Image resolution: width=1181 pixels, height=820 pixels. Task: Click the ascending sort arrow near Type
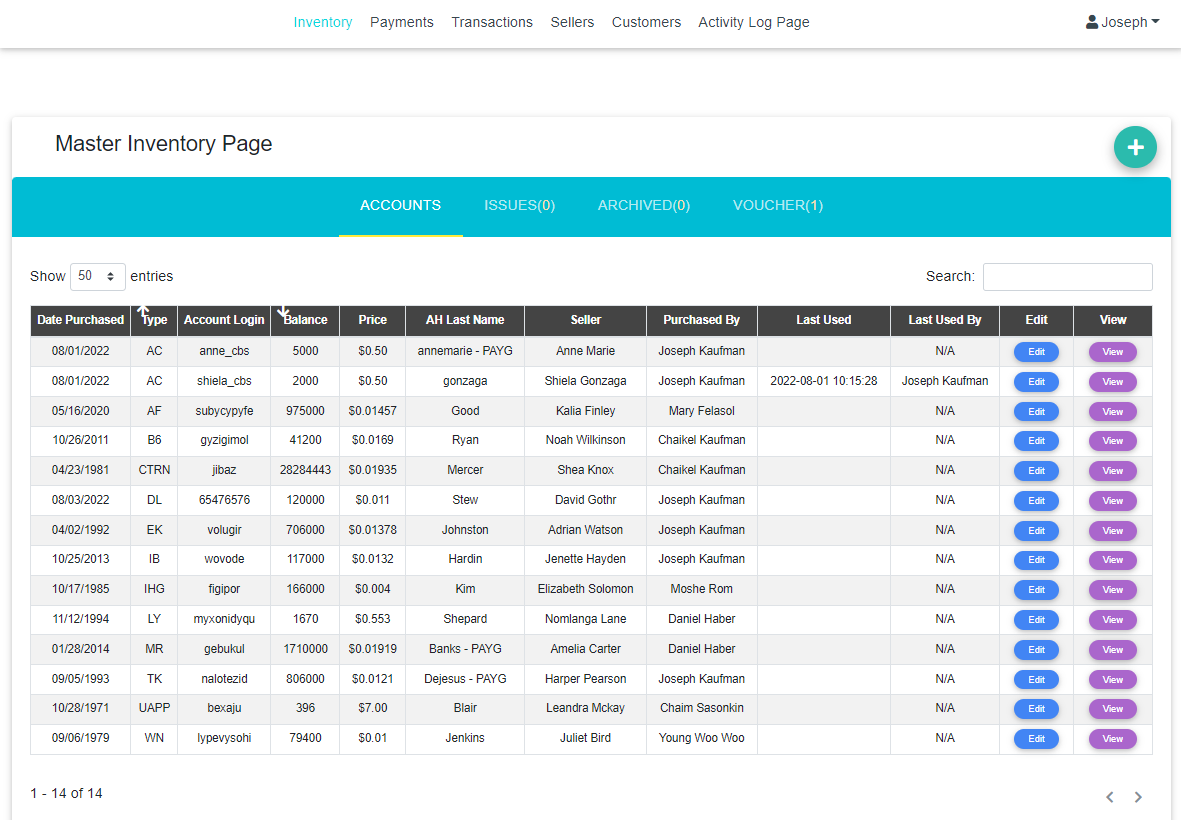point(143,312)
